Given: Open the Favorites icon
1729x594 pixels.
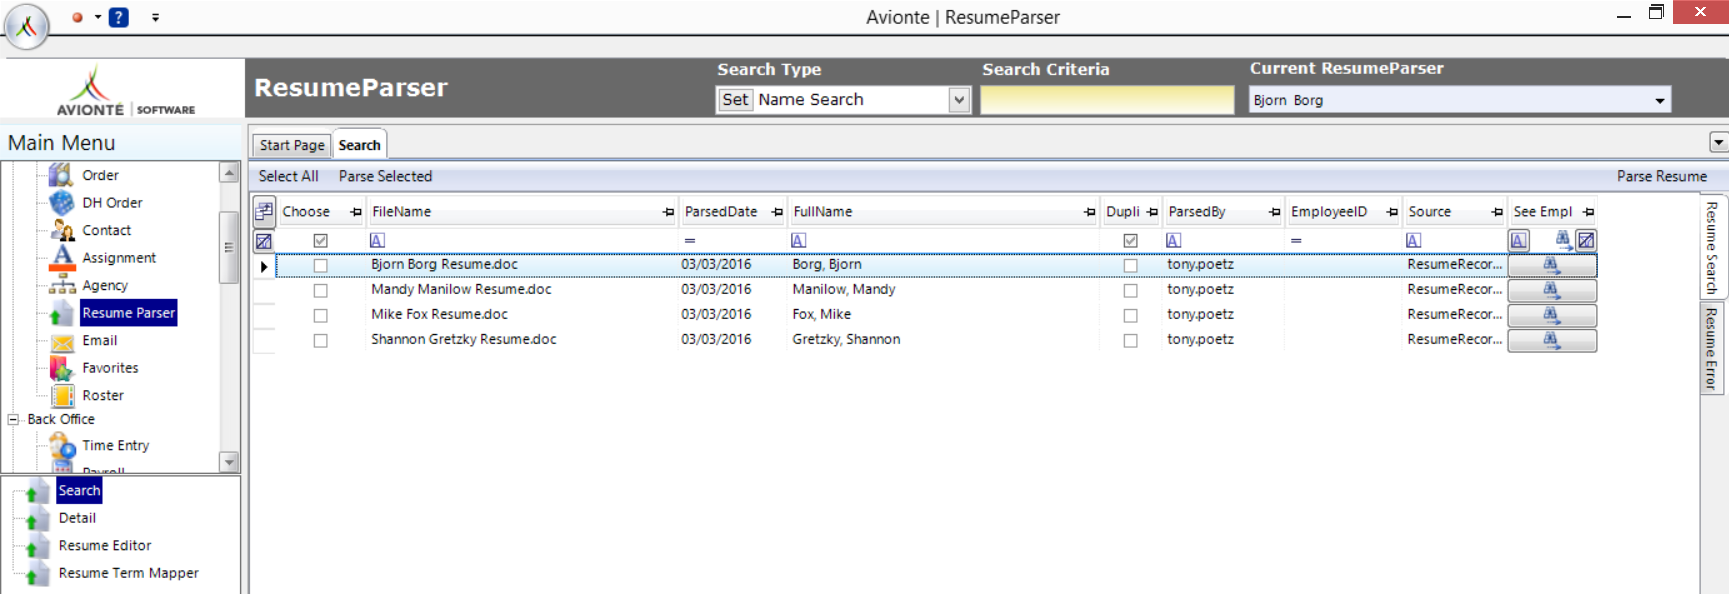Looking at the screenshot, I should pyautogui.click(x=61, y=368).
